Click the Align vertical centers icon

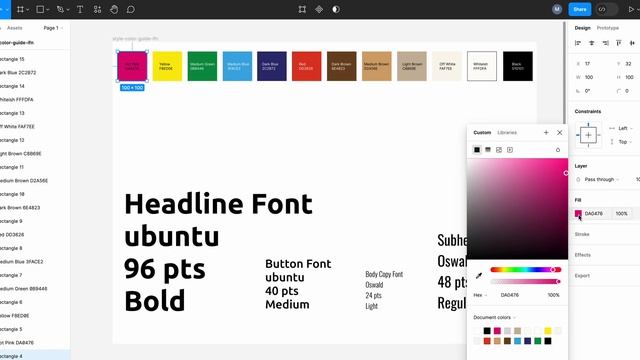point(632,43)
